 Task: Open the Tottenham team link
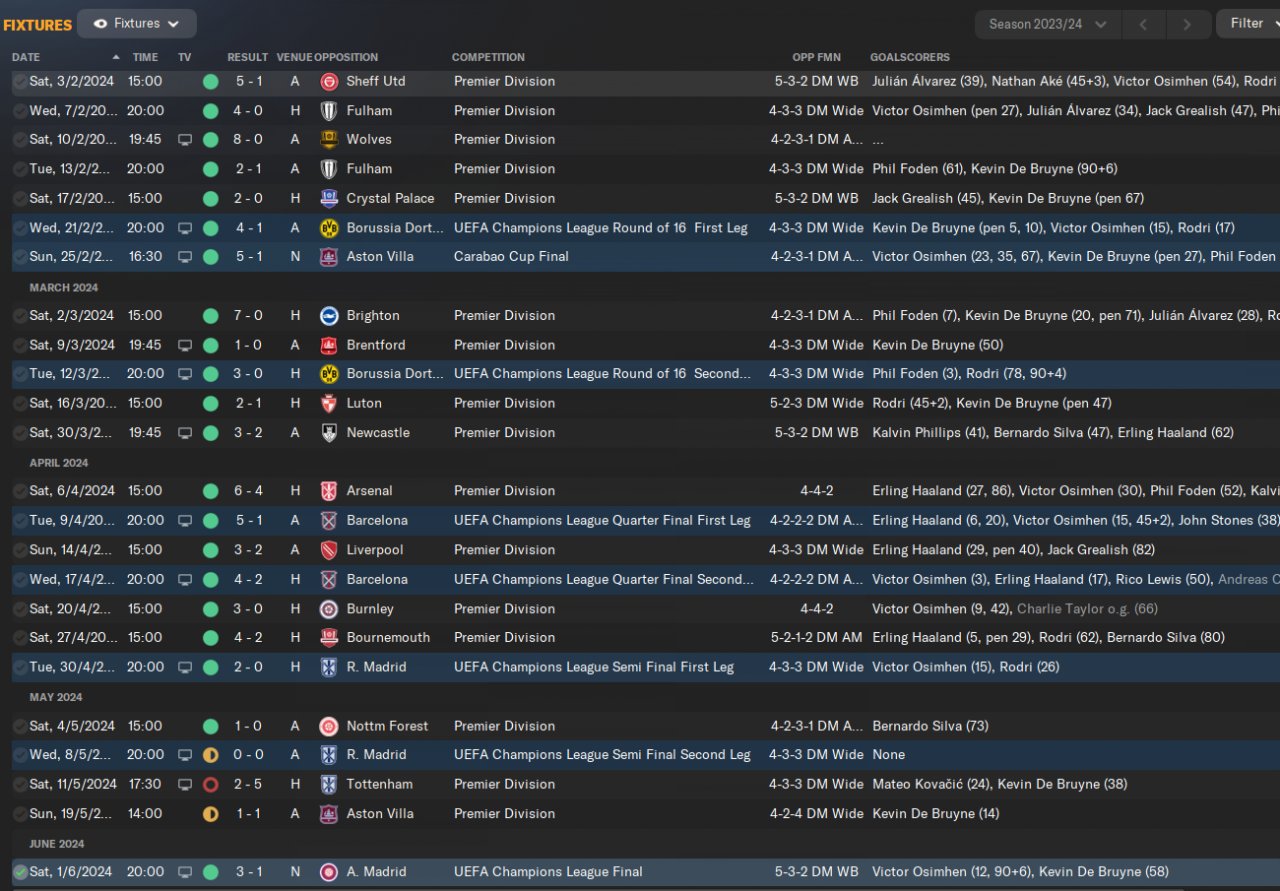pyautogui.click(x=380, y=785)
